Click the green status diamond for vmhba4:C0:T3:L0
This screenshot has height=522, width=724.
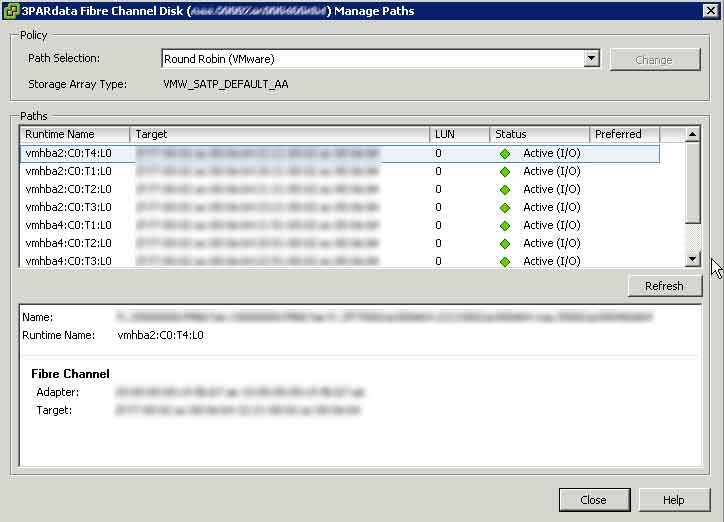tap(505, 262)
